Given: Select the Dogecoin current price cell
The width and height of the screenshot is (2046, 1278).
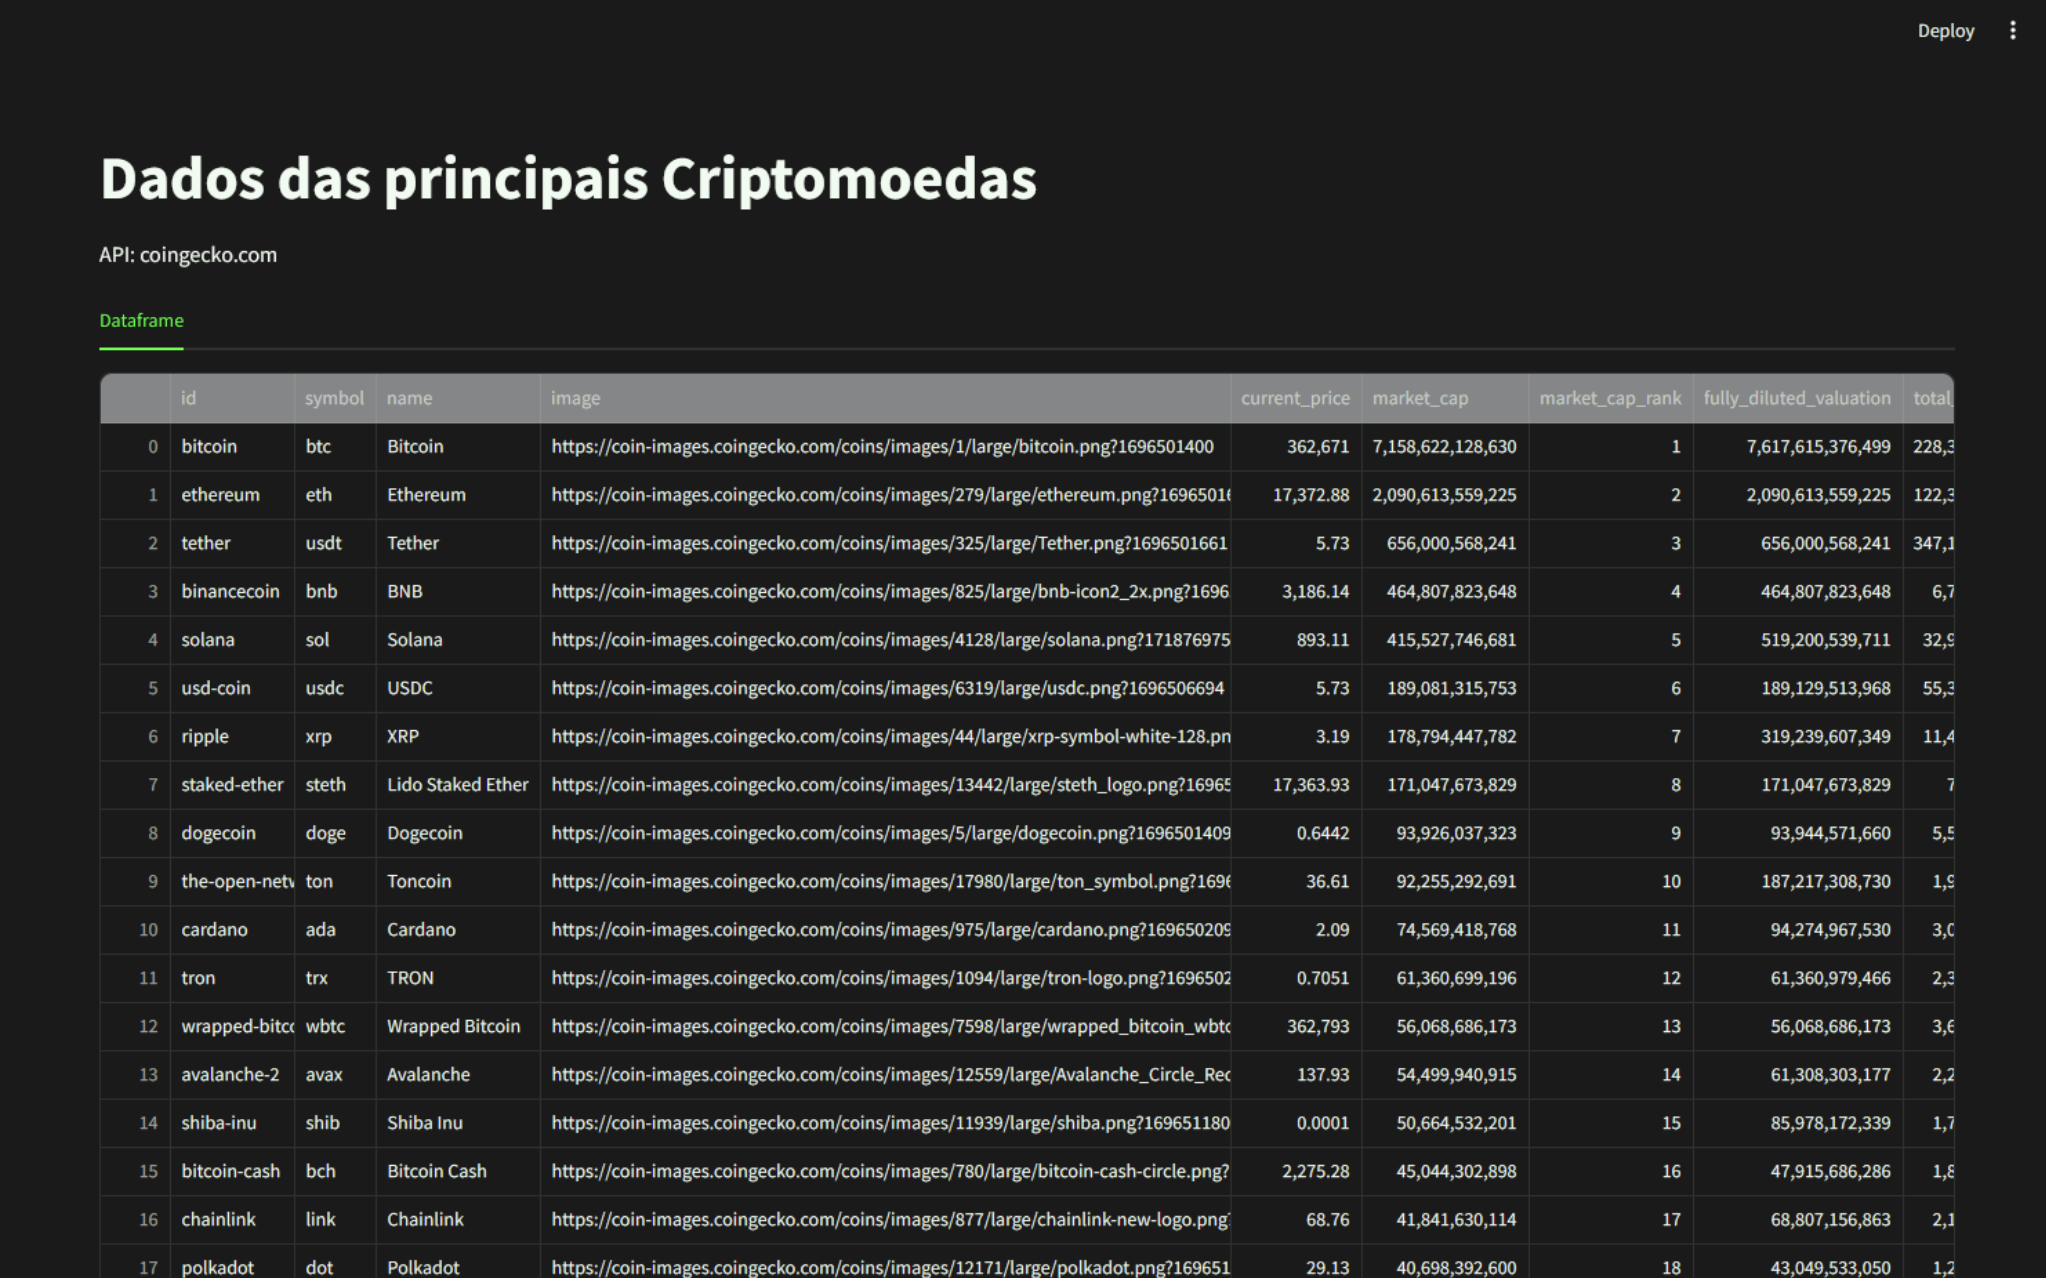Looking at the screenshot, I should click(1321, 833).
